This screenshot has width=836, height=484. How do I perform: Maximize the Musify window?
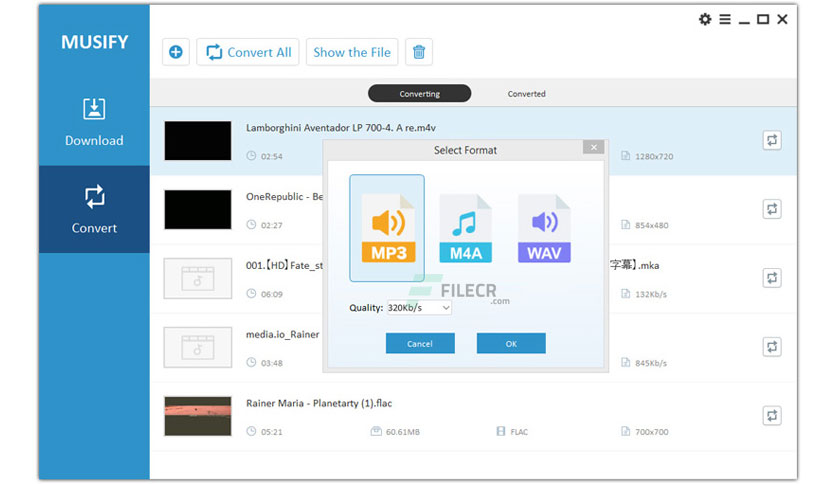click(763, 19)
